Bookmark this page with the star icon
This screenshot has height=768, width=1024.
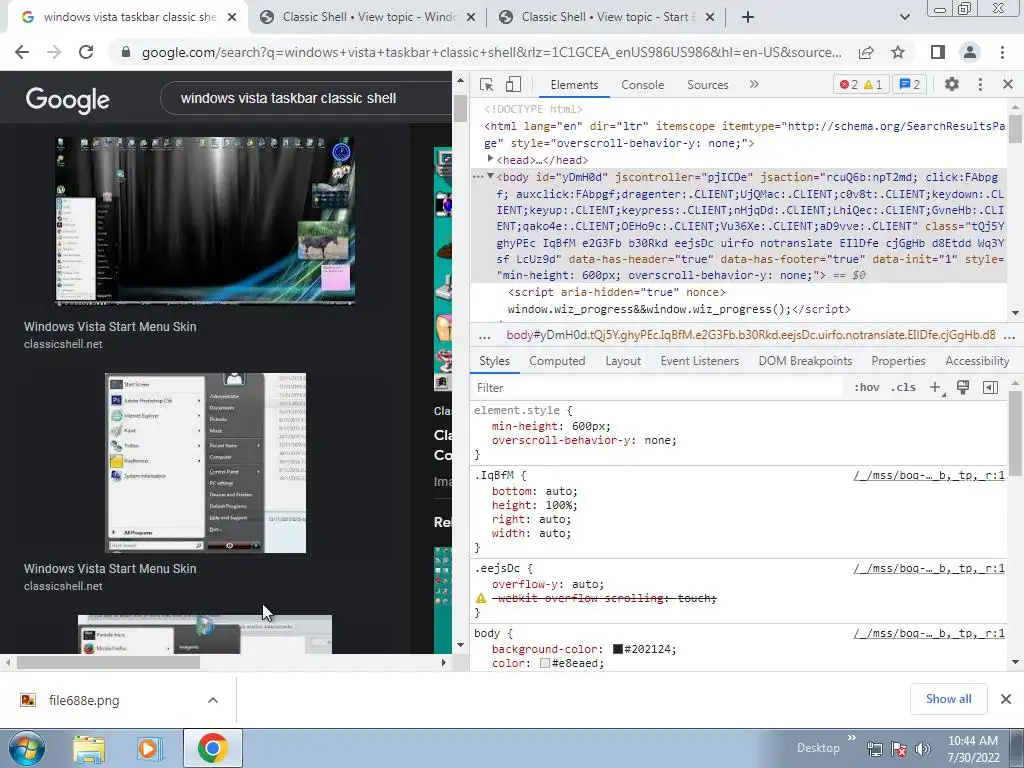(898, 52)
